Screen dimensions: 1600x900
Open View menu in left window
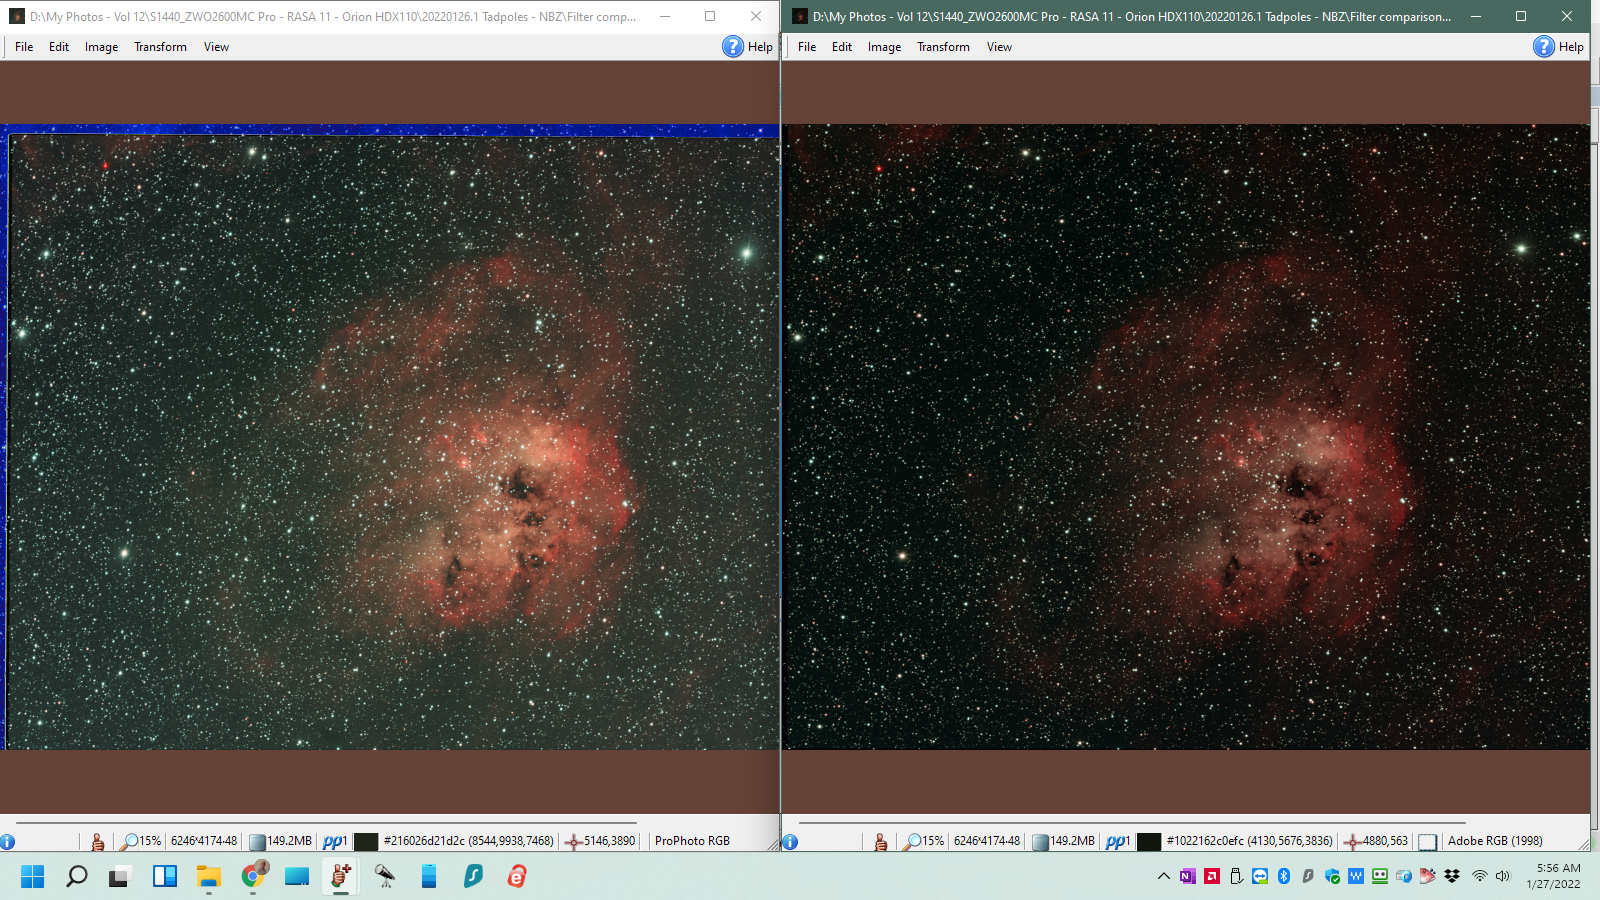[x=216, y=47]
